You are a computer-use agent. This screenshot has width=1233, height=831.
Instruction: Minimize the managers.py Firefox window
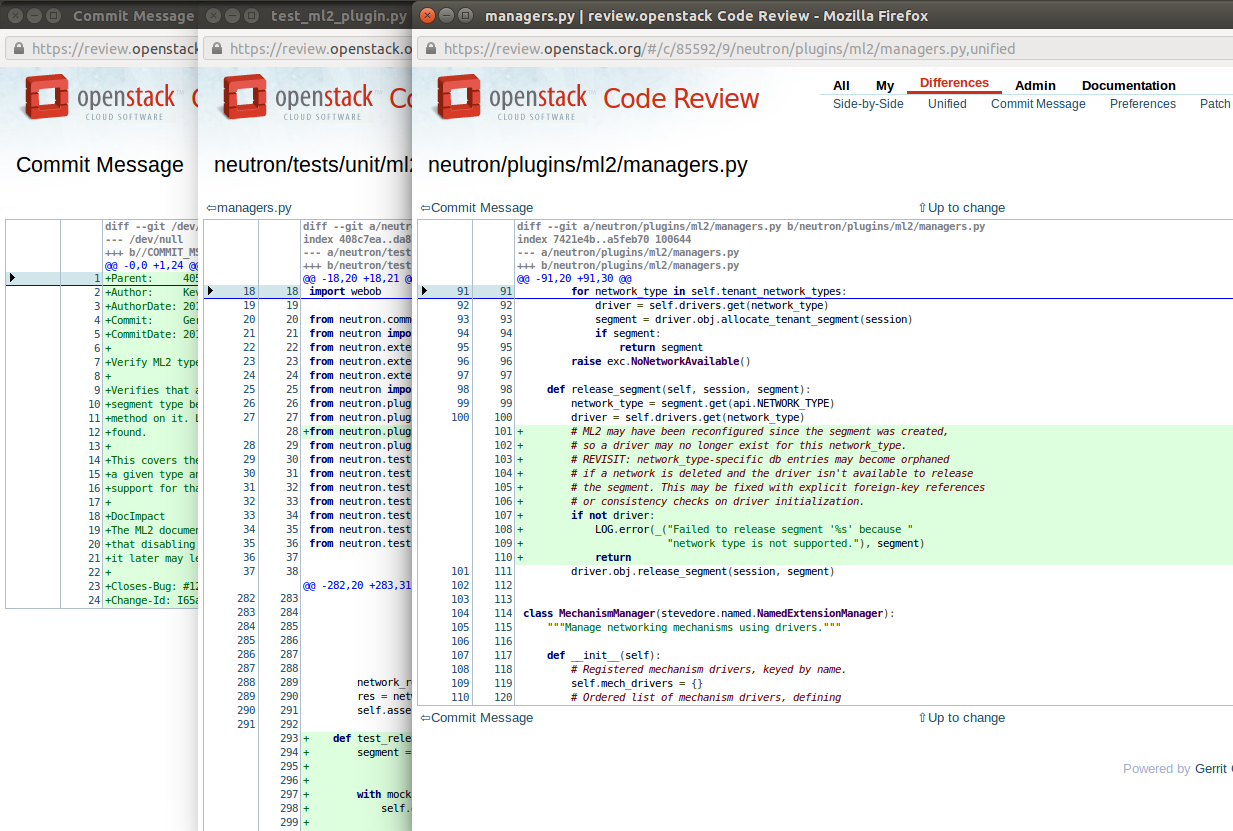point(447,16)
